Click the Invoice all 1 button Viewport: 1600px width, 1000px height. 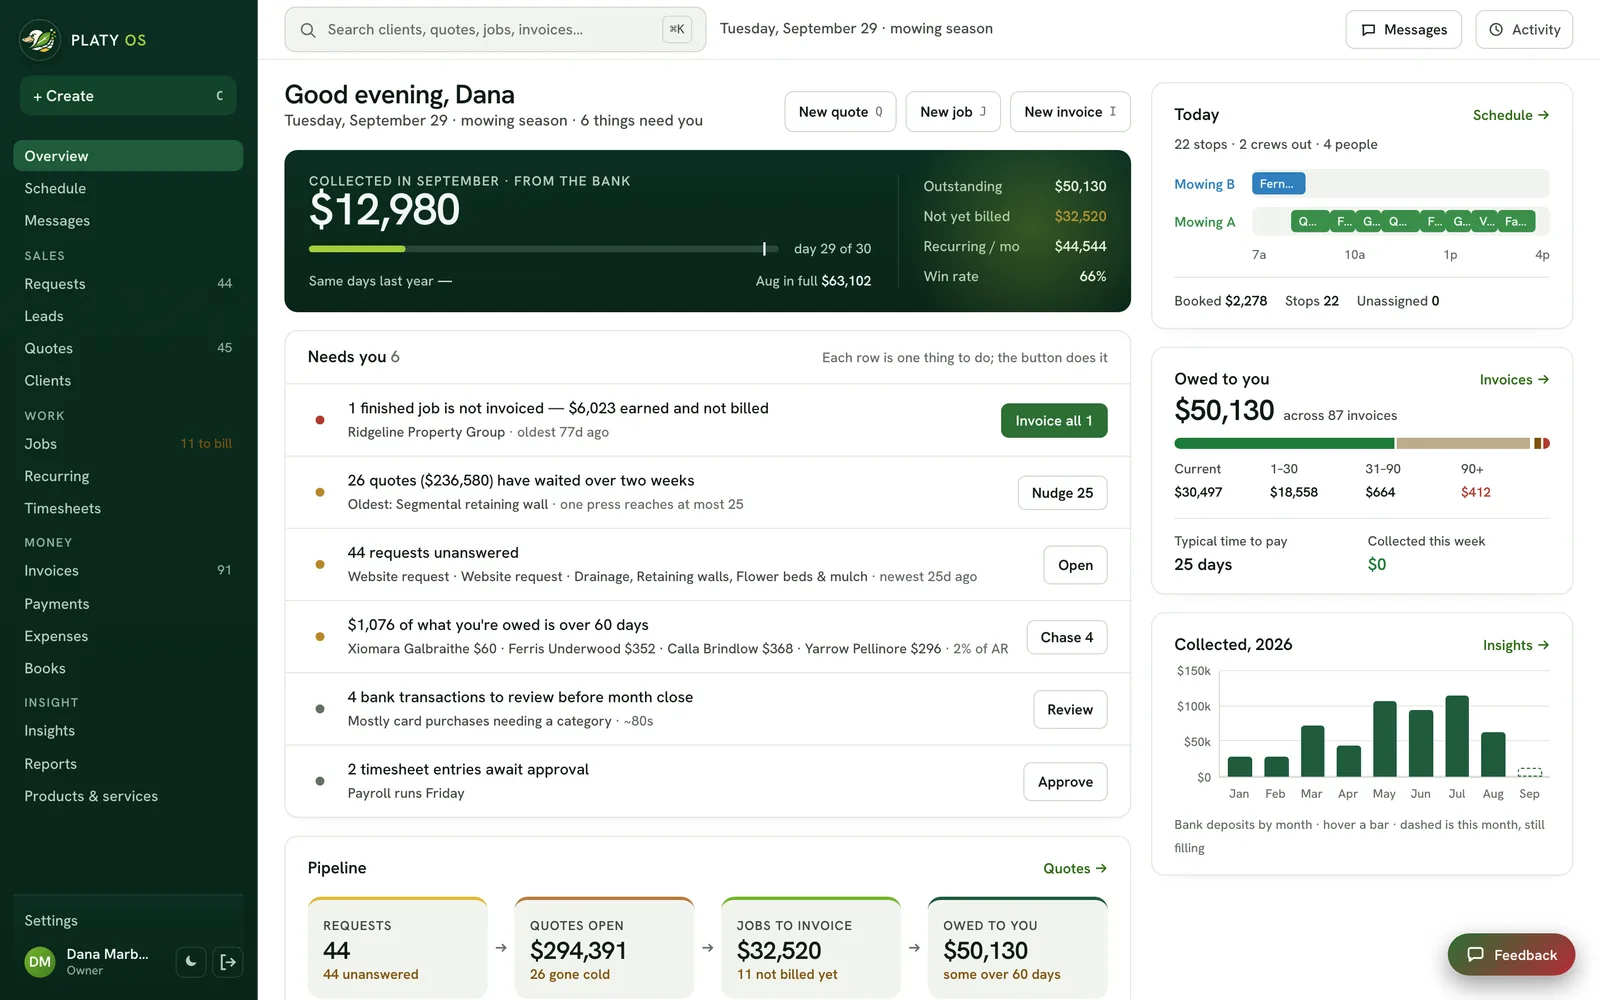tap(1054, 421)
